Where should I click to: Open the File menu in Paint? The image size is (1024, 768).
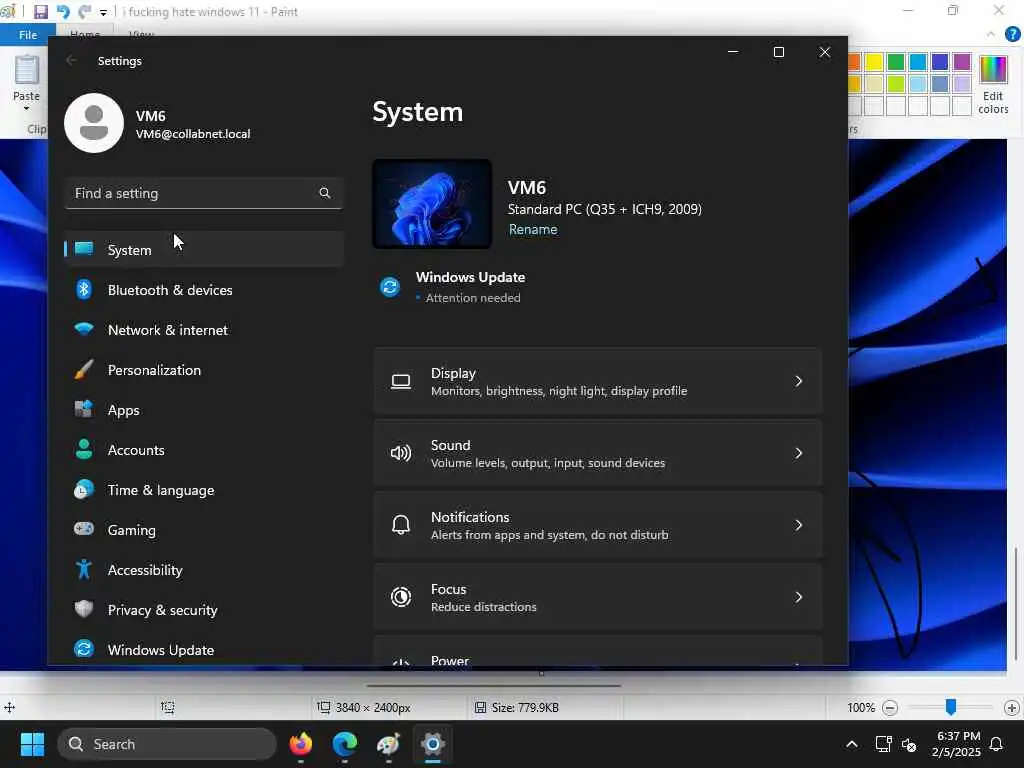click(x=27, y=35)
